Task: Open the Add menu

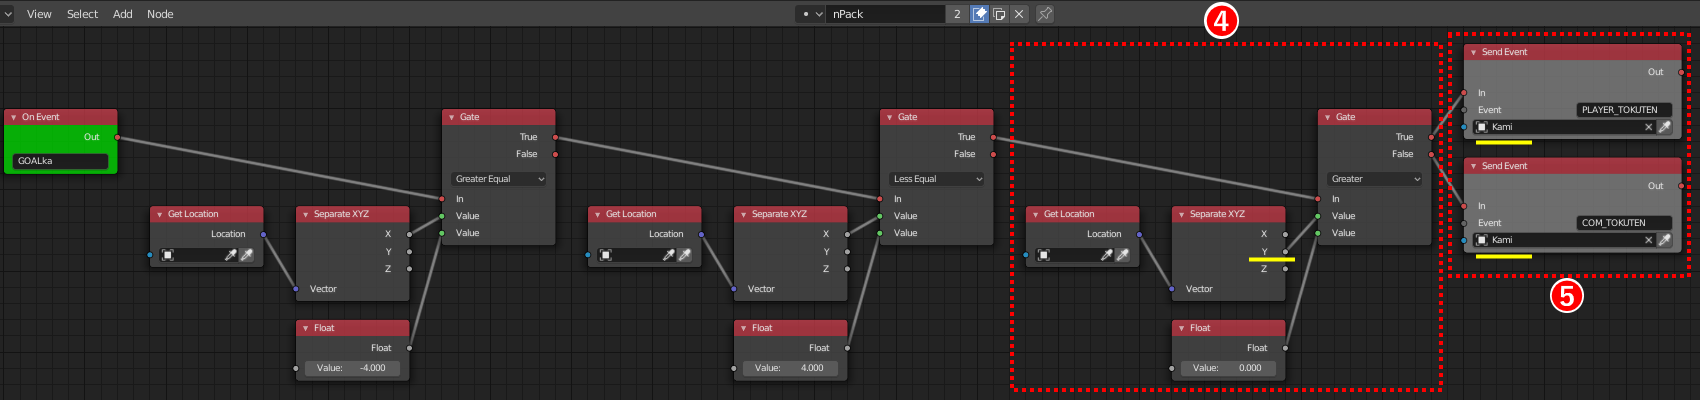Action: click(123, 14)
